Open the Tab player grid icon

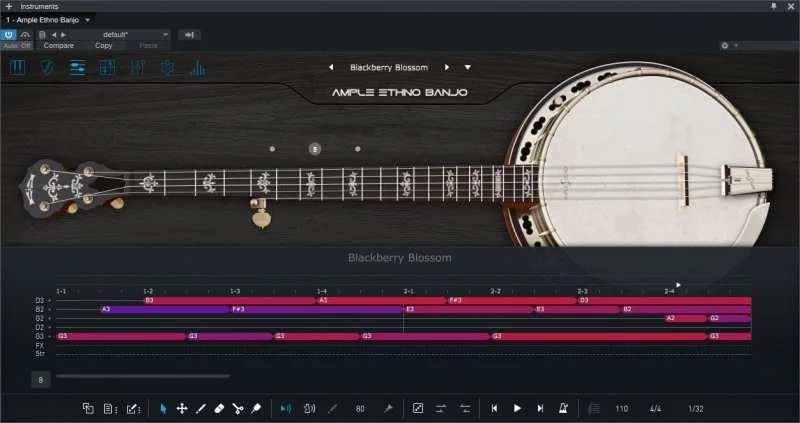(x=108, y=67)
